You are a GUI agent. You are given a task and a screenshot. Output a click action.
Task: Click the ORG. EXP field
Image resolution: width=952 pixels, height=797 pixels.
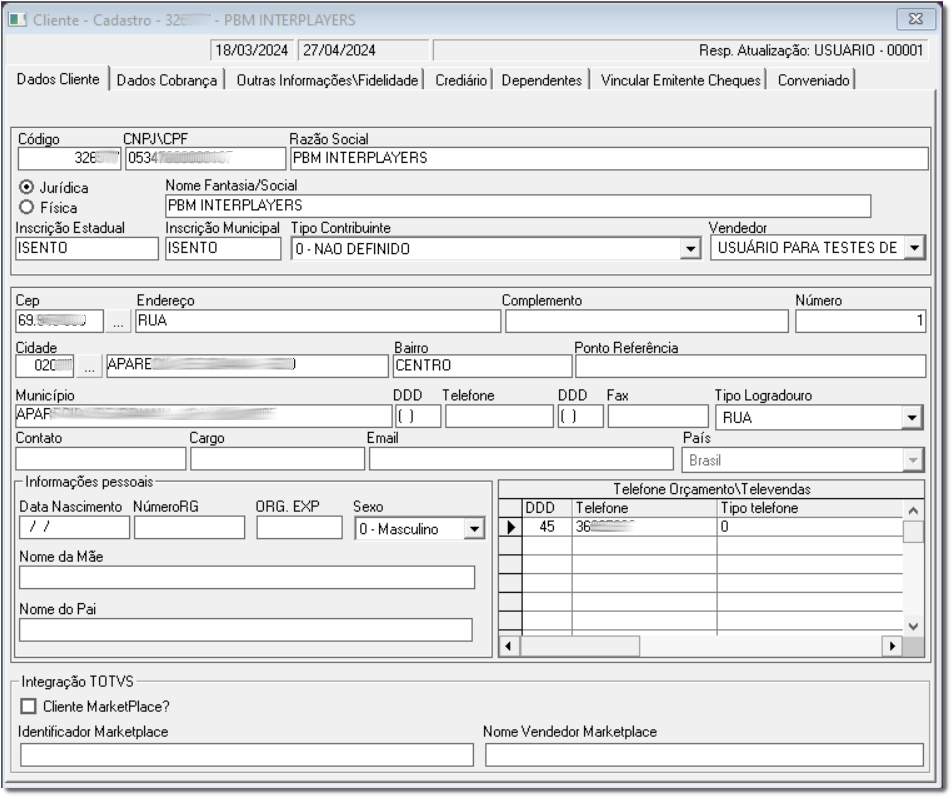pyautogui.click(x=299, y=527)
